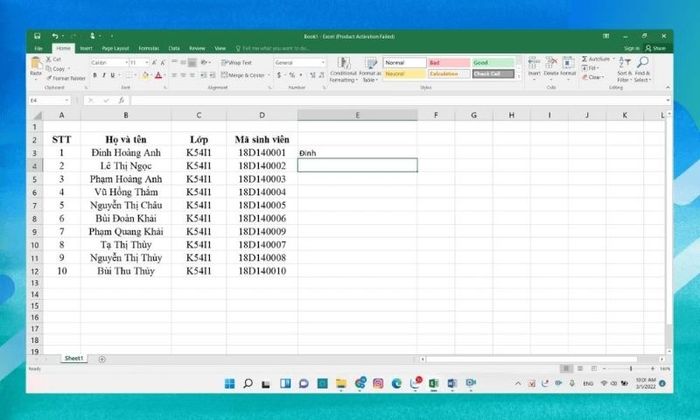
Task: Apply the Bad cell style
Action: coord(449,62)
